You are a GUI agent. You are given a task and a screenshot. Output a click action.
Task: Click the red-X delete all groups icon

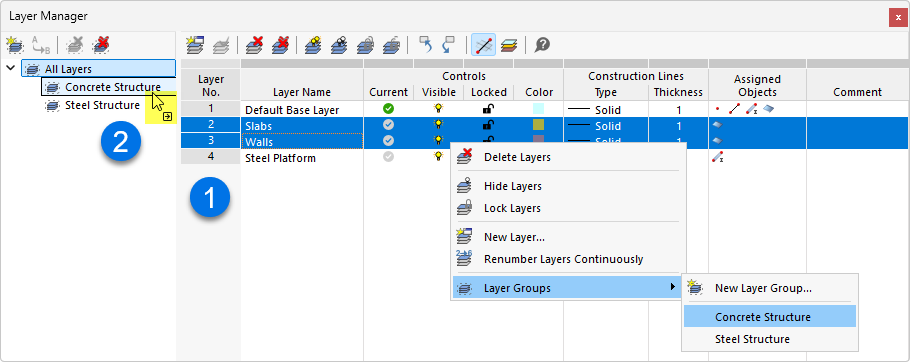click(102, 44)
